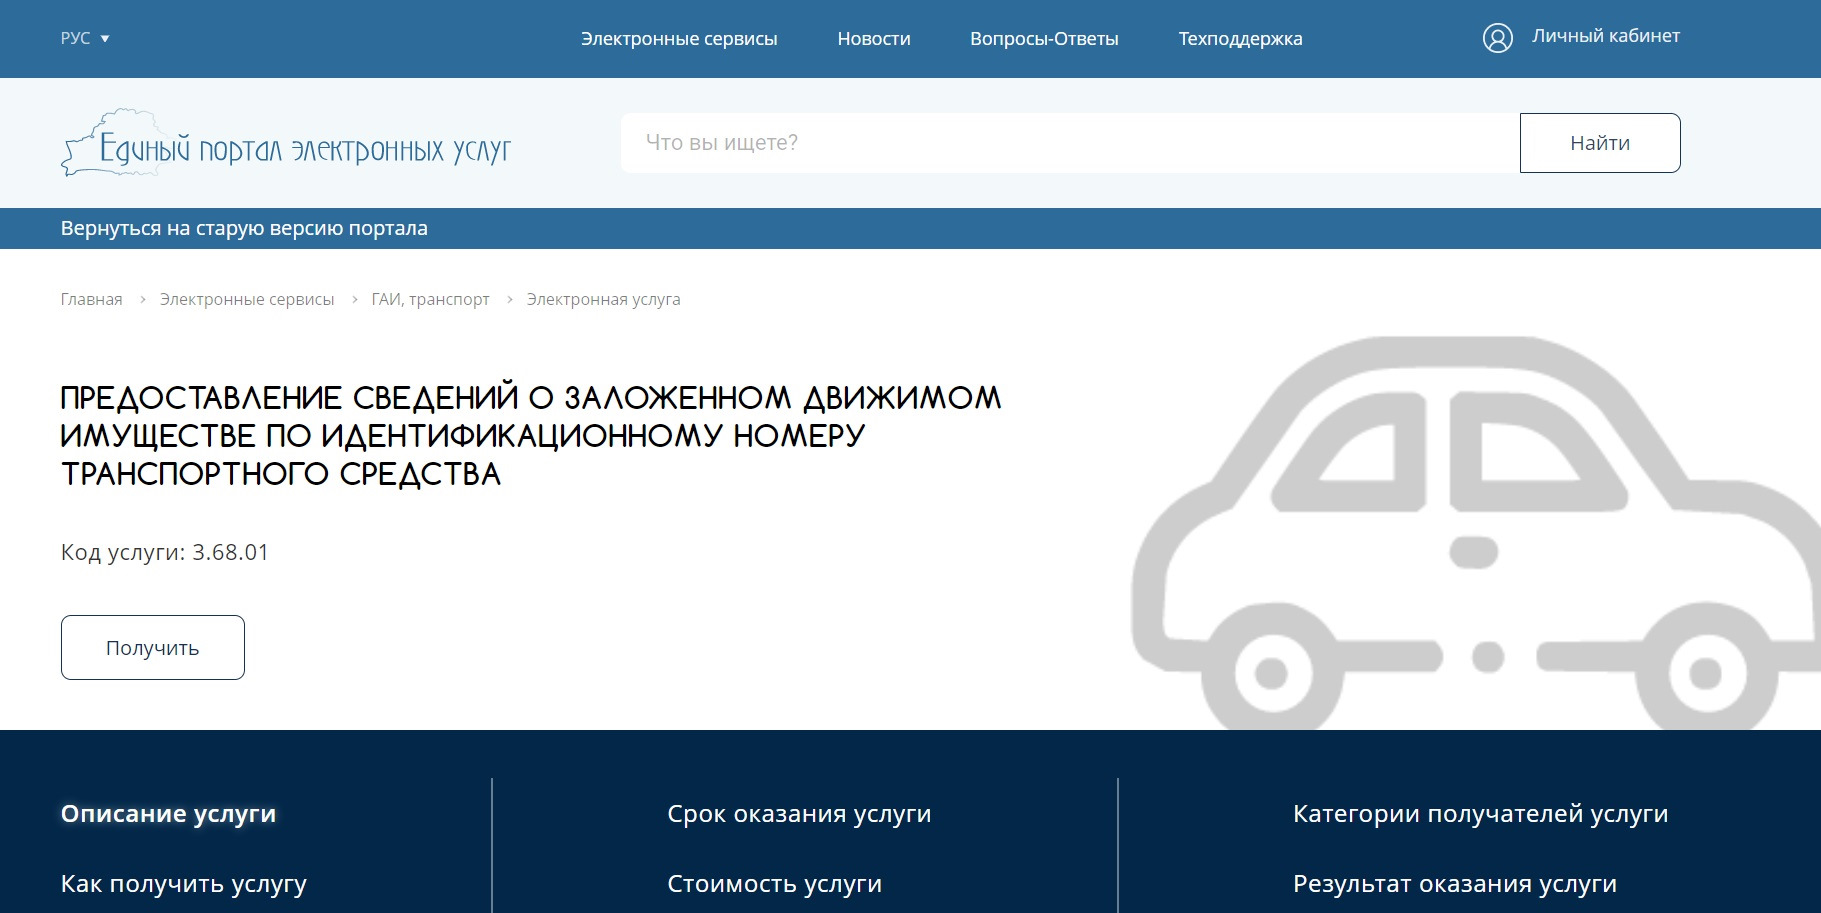Image resolution: width=1821 pixels, height=913 pixels.
Task: Click the Единый портал электронных услуг logo
Action: [286, 143]
